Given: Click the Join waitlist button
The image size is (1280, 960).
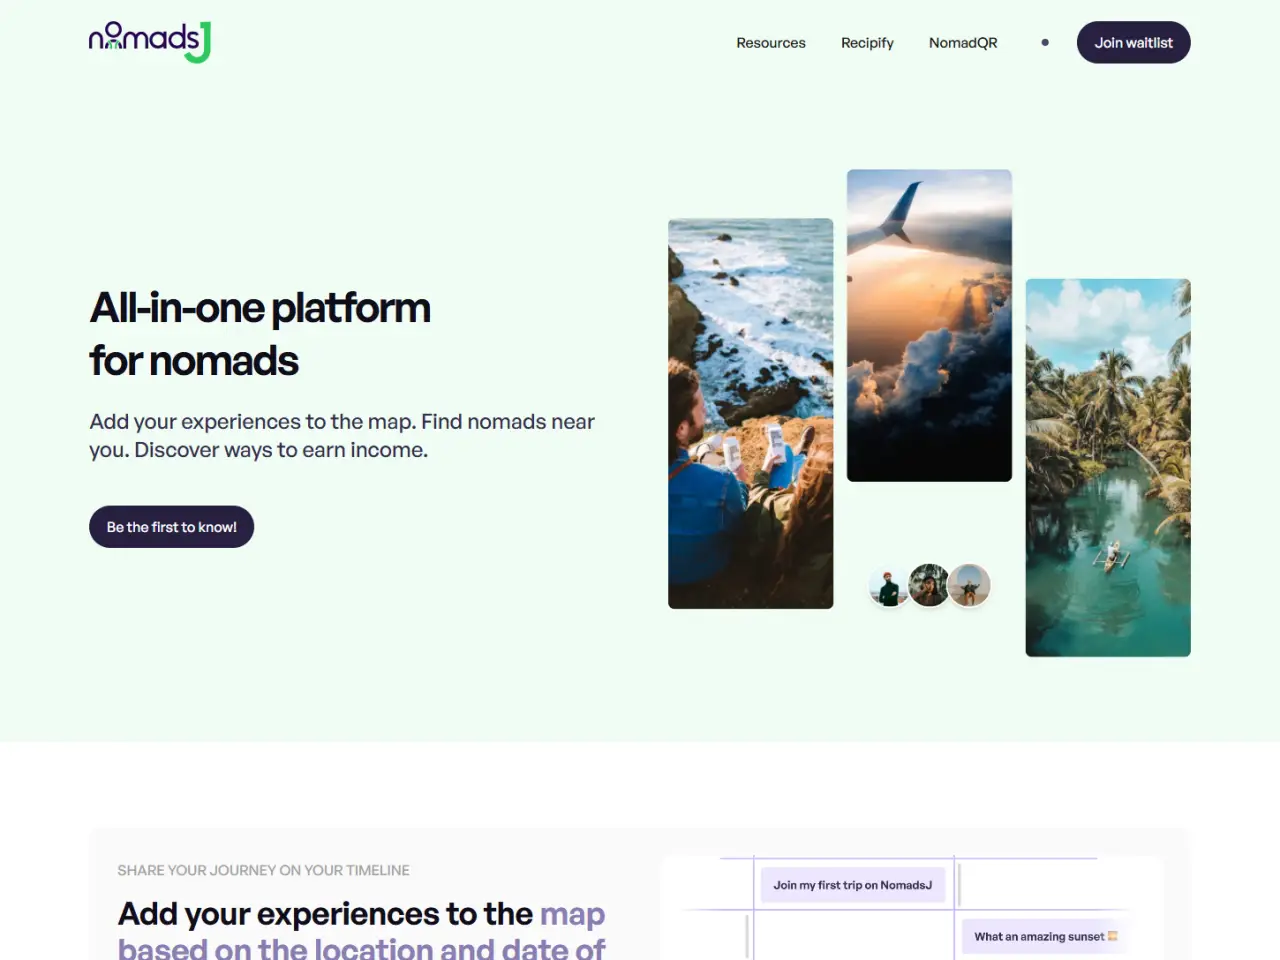Looking at the screenshot, I should click(1133, 42).
